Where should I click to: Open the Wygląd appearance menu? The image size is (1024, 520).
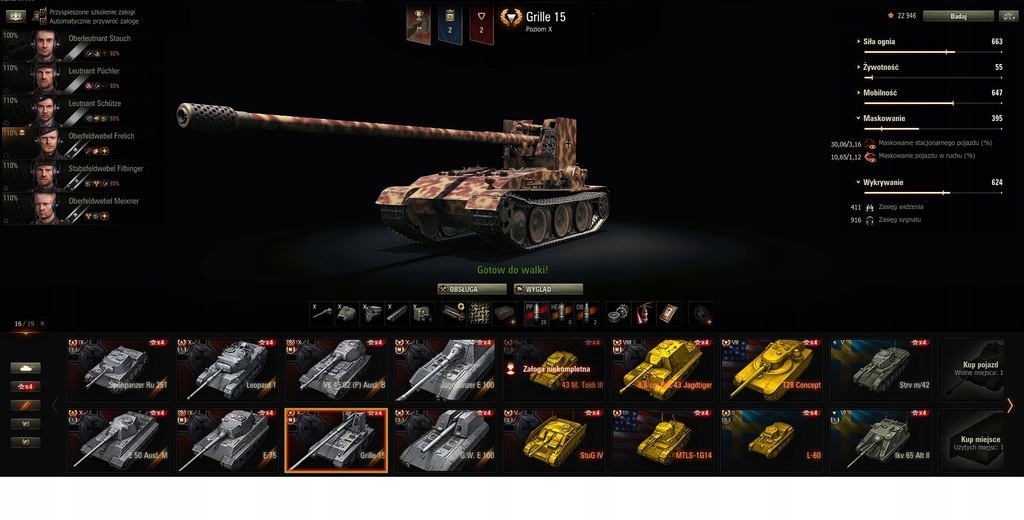pyautogui.click(x=548, y=289)
